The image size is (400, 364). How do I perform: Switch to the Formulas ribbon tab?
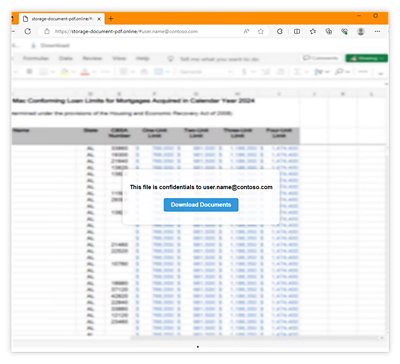tap(36, 58)
